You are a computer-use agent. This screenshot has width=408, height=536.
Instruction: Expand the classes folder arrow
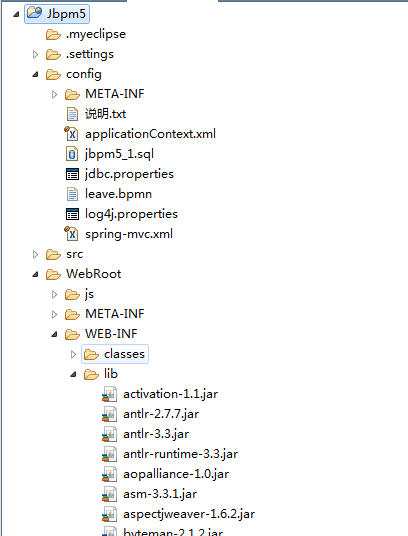tap(73, 354)
